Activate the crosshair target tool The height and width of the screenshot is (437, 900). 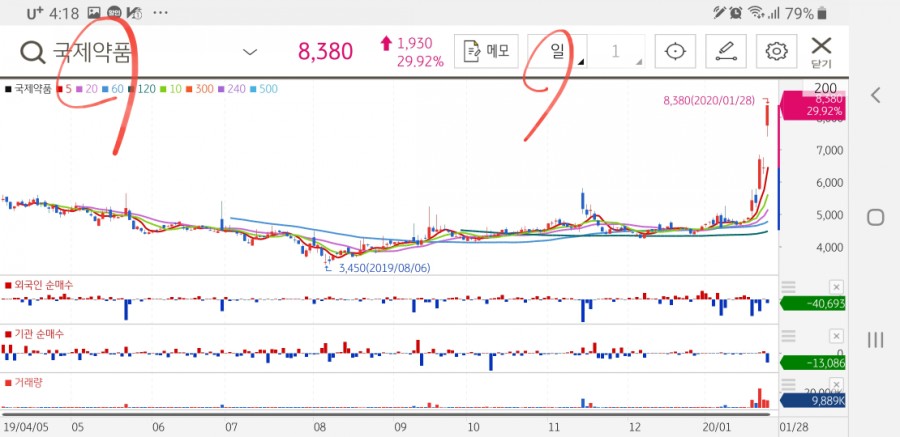pos(675,51)
